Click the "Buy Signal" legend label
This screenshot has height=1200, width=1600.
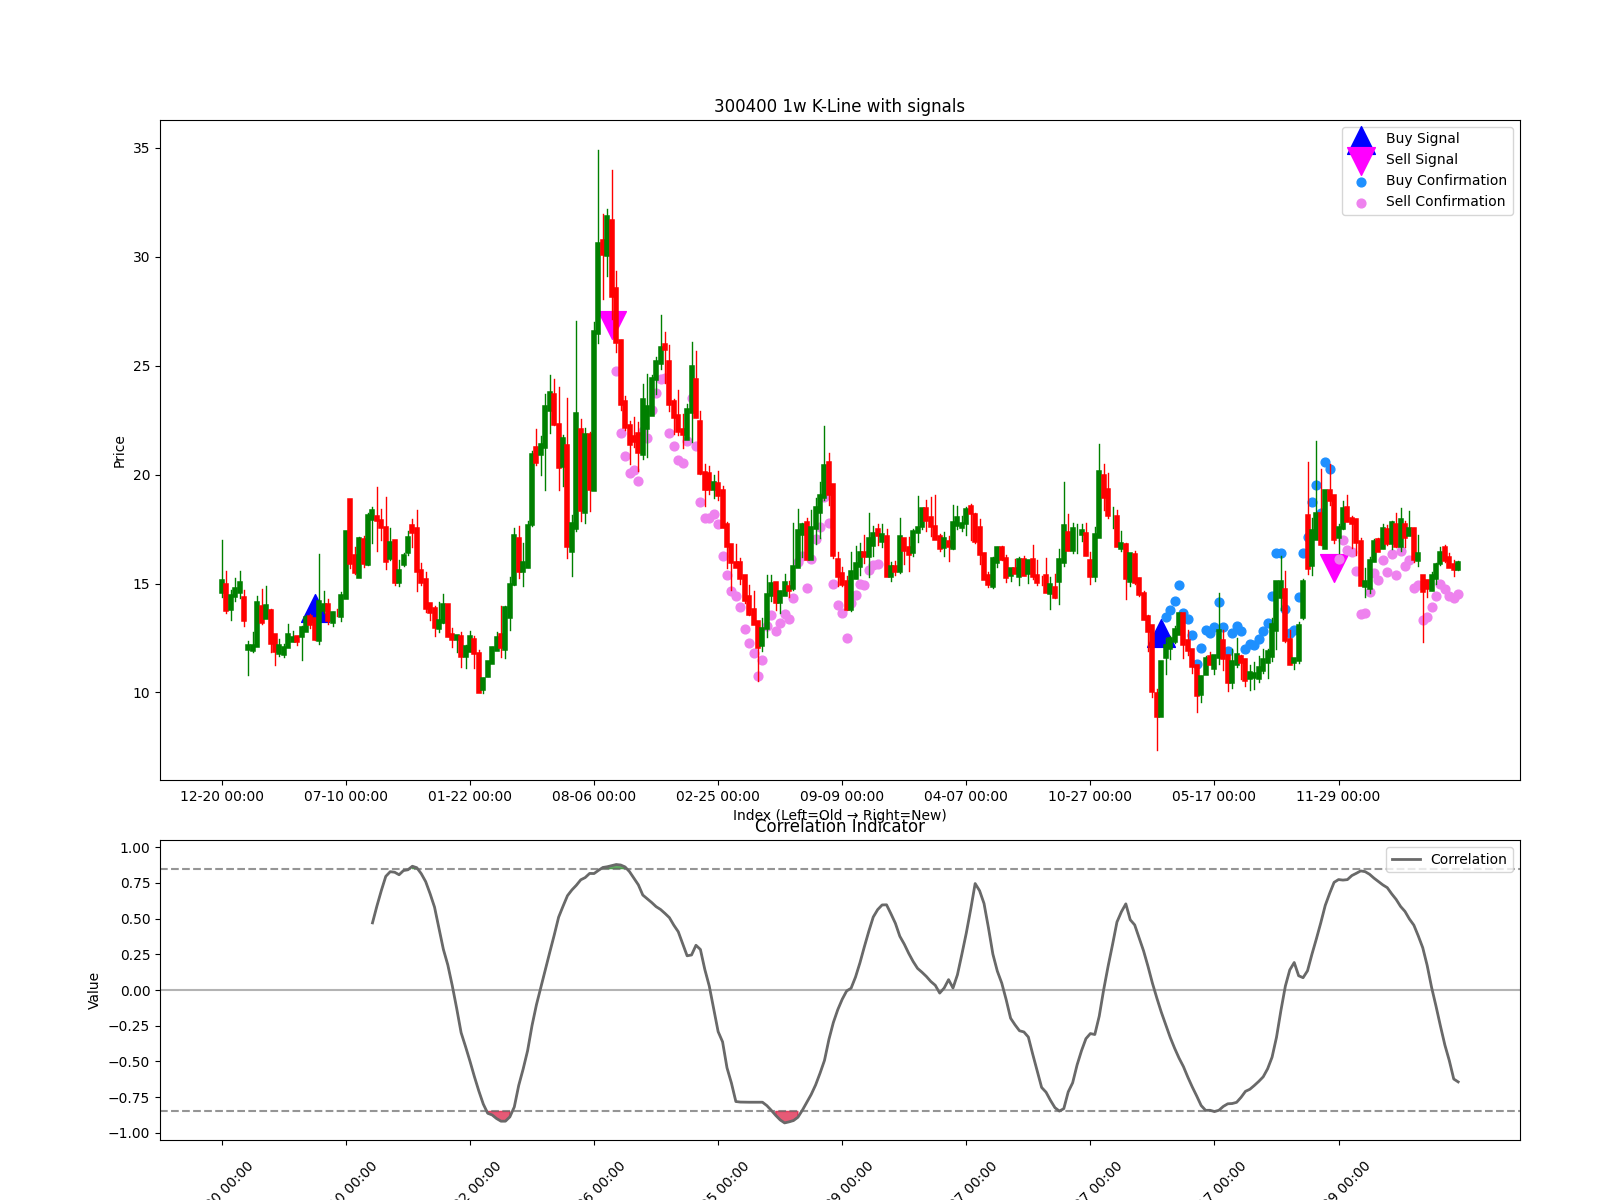click(1422, 139)
